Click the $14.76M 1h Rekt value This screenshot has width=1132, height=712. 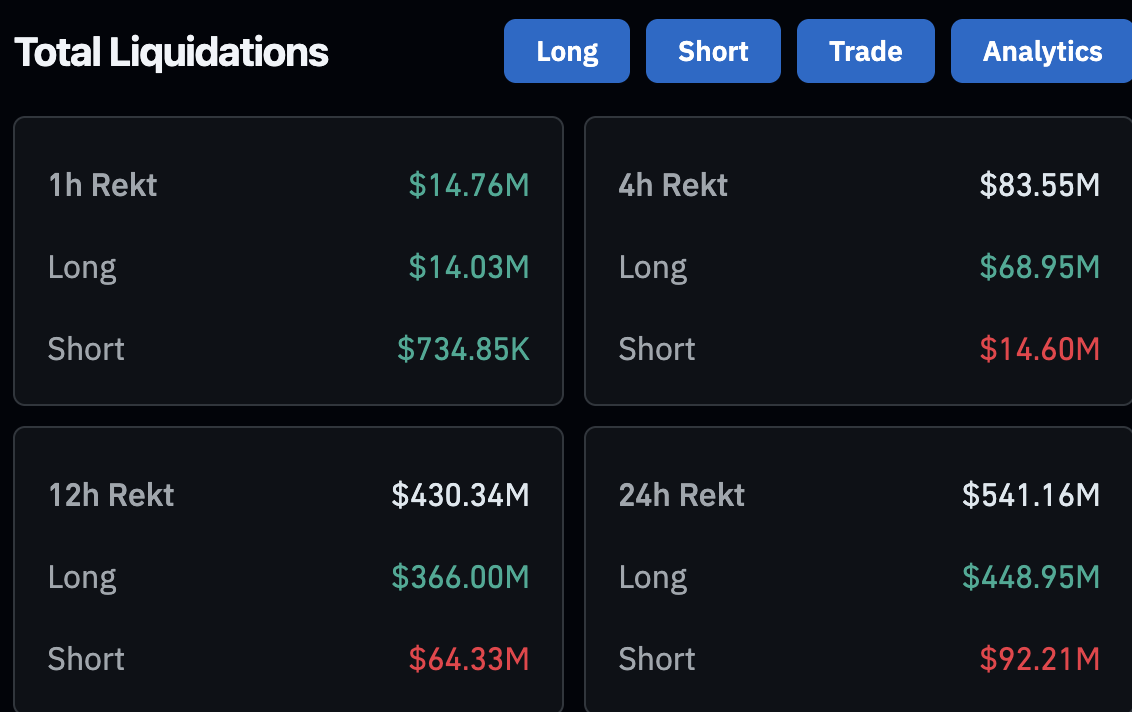click(x=470, y=185)
